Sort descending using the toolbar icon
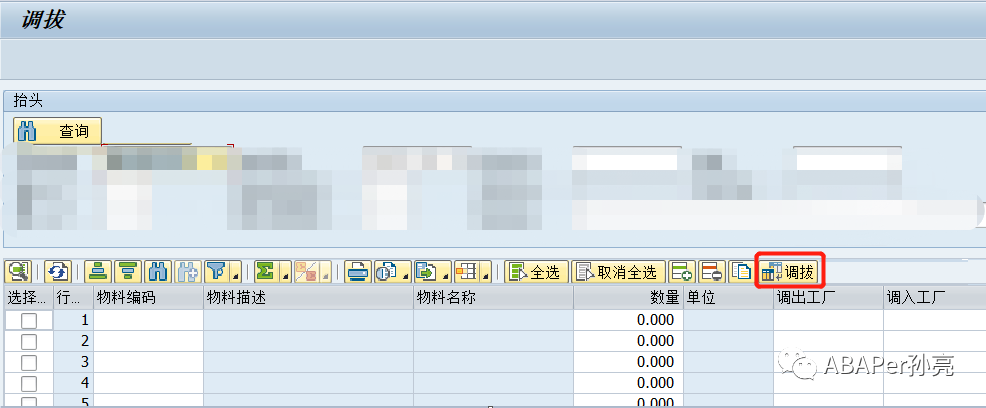Screen dimensions: 986x408 point(128,272)
